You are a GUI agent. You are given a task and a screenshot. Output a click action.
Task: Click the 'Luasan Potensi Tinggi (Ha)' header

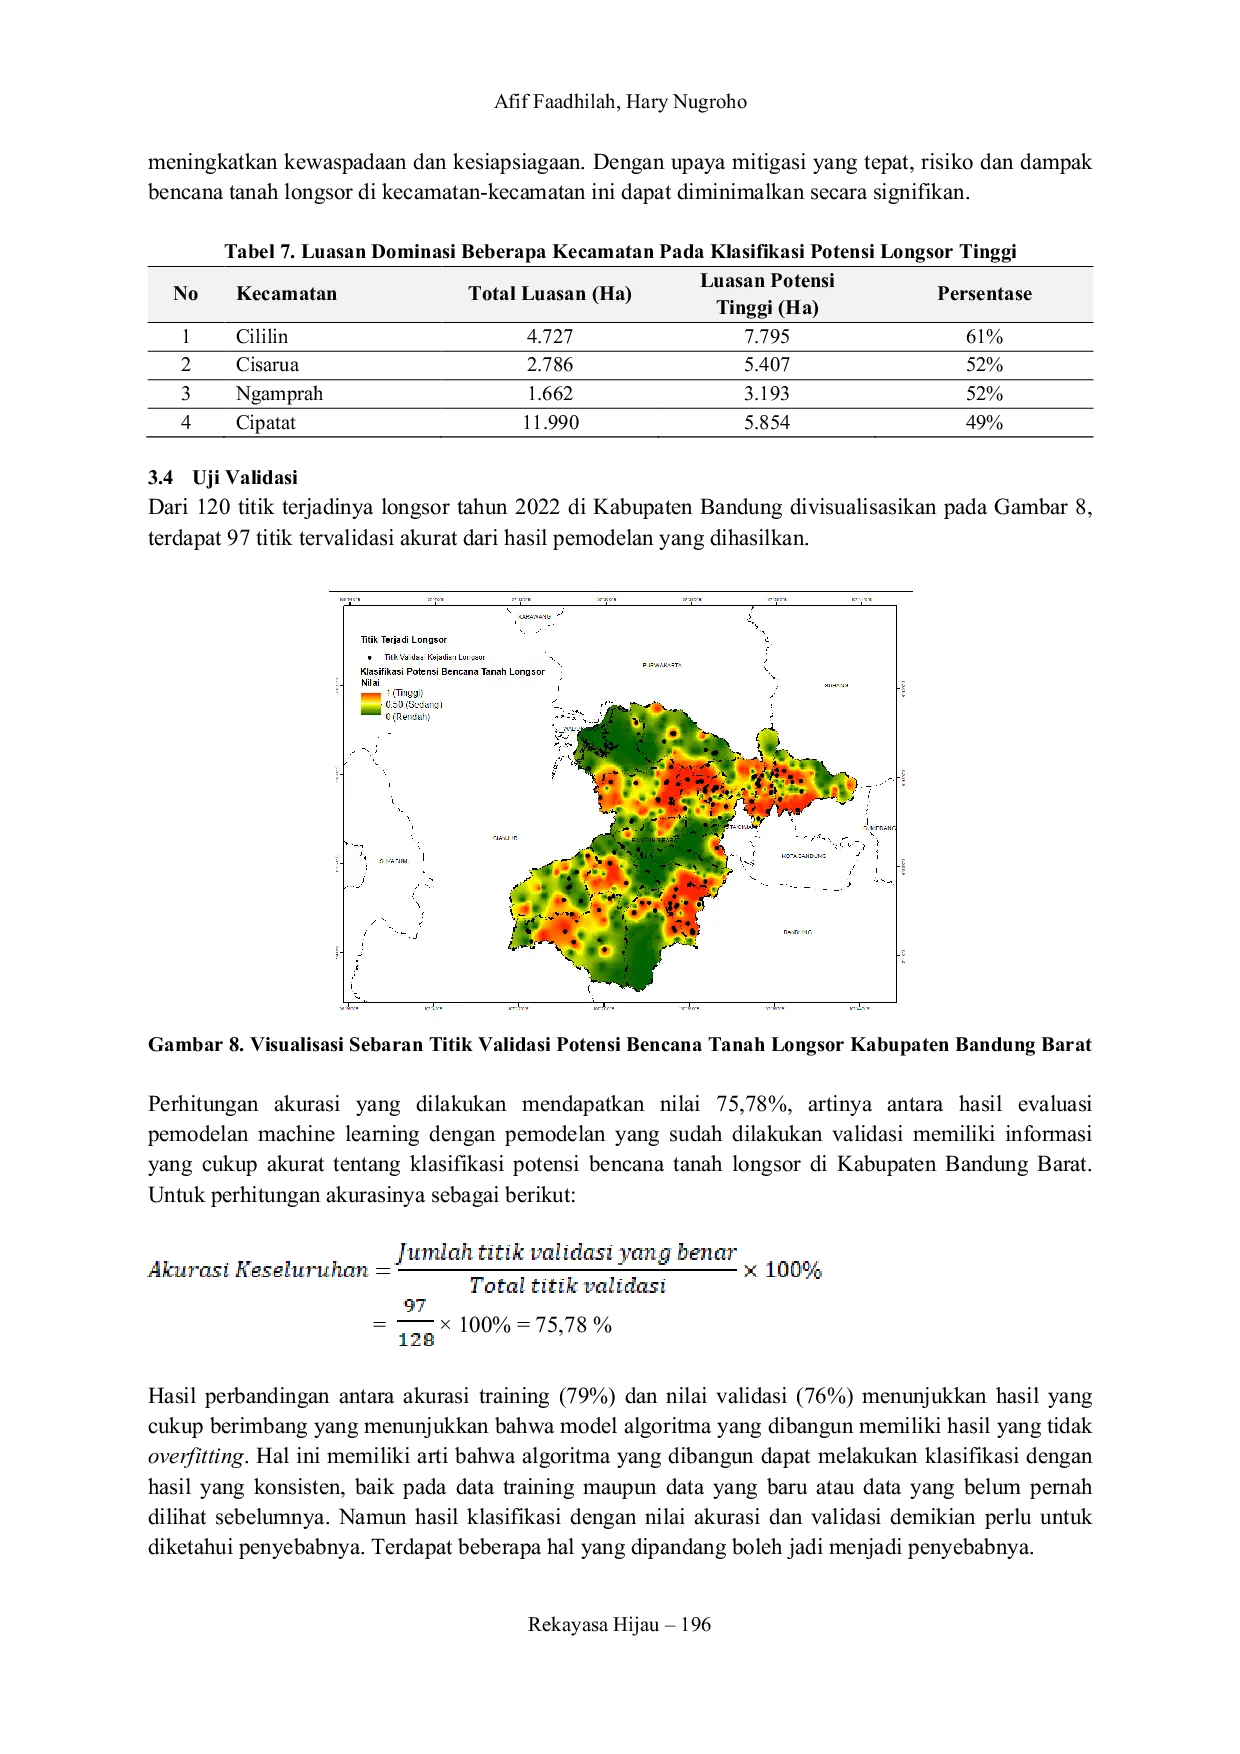click(767, 294)
